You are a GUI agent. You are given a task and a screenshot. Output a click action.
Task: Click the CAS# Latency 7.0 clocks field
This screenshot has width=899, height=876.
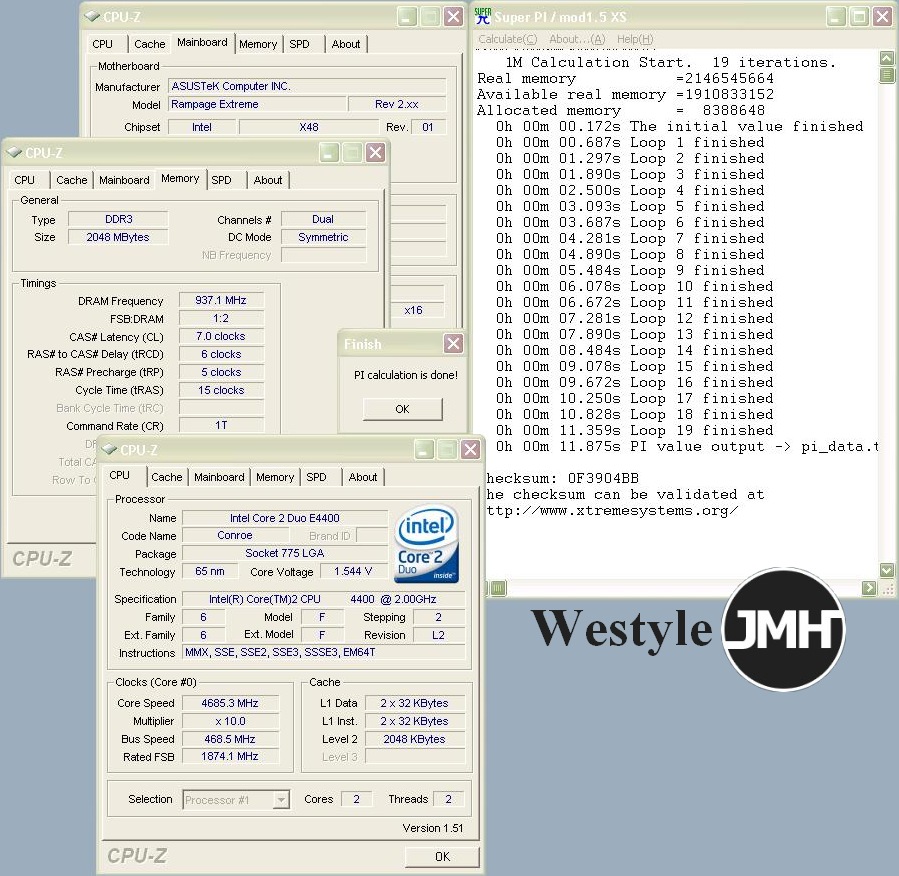[x=221, y=336]
